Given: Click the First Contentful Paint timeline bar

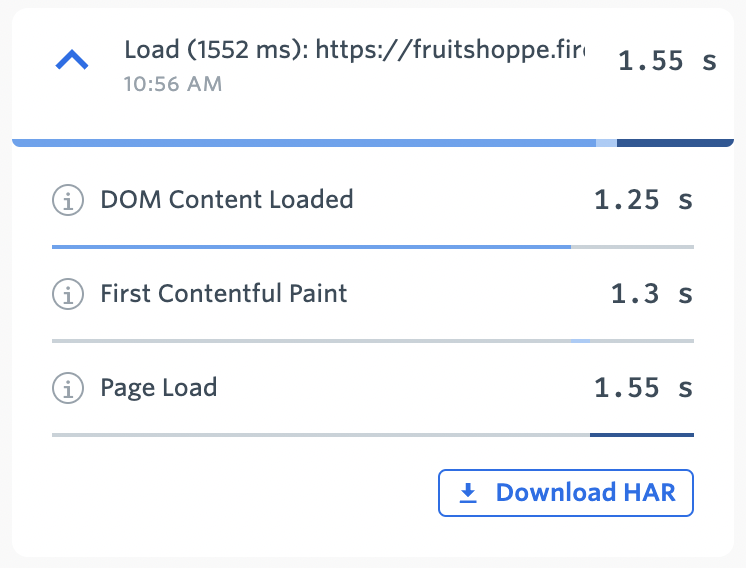Looking at the screenshot, I should coord(373,341).
